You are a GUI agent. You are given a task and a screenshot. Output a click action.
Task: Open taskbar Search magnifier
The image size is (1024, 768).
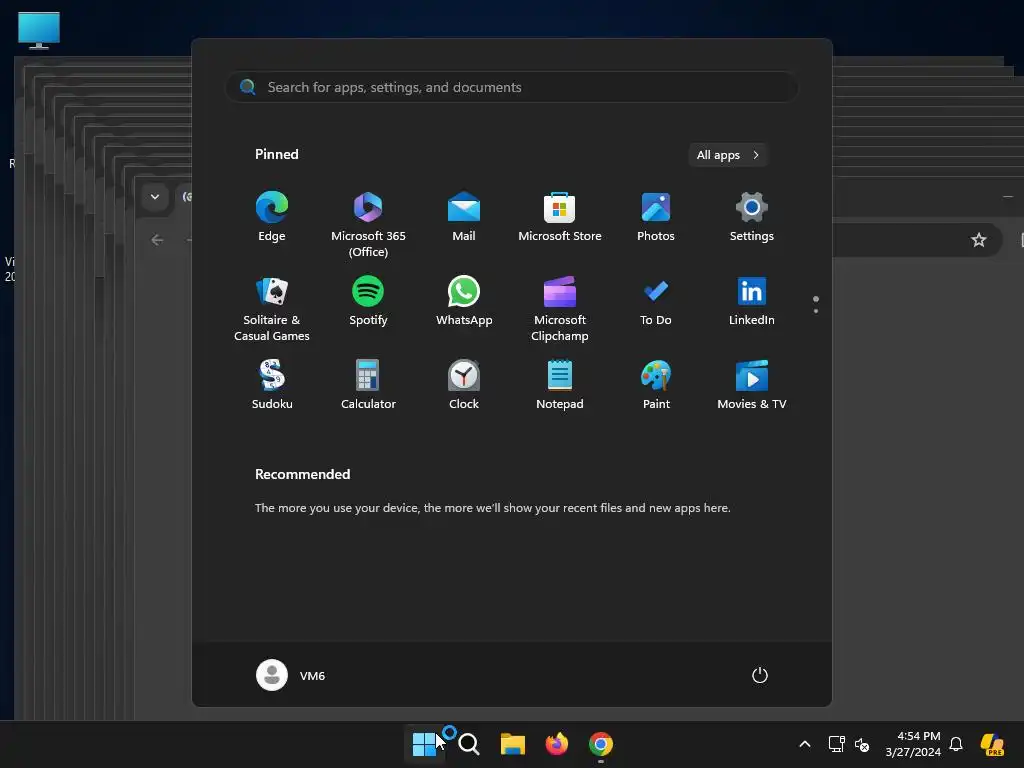[468, 744]
